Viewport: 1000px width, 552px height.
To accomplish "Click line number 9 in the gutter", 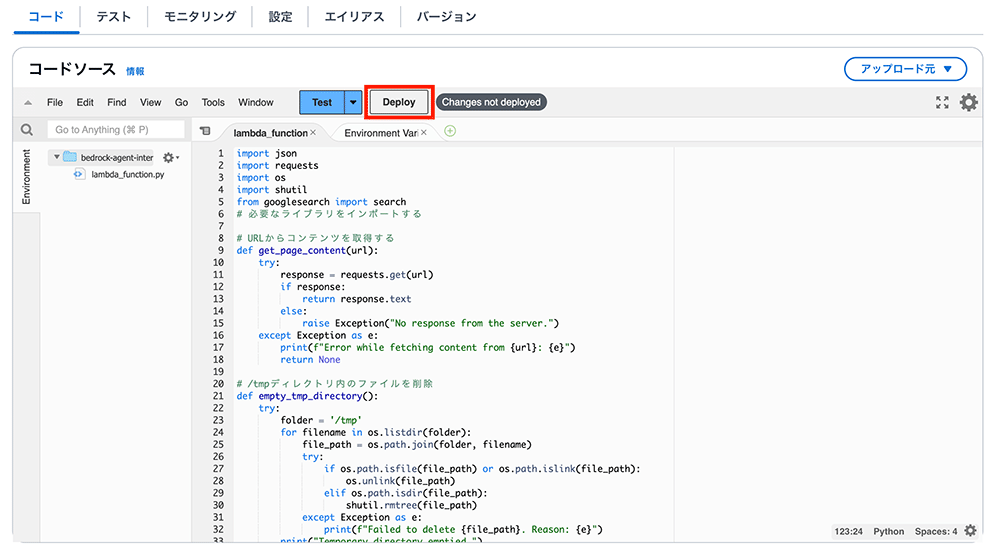I will click(221, 251).
